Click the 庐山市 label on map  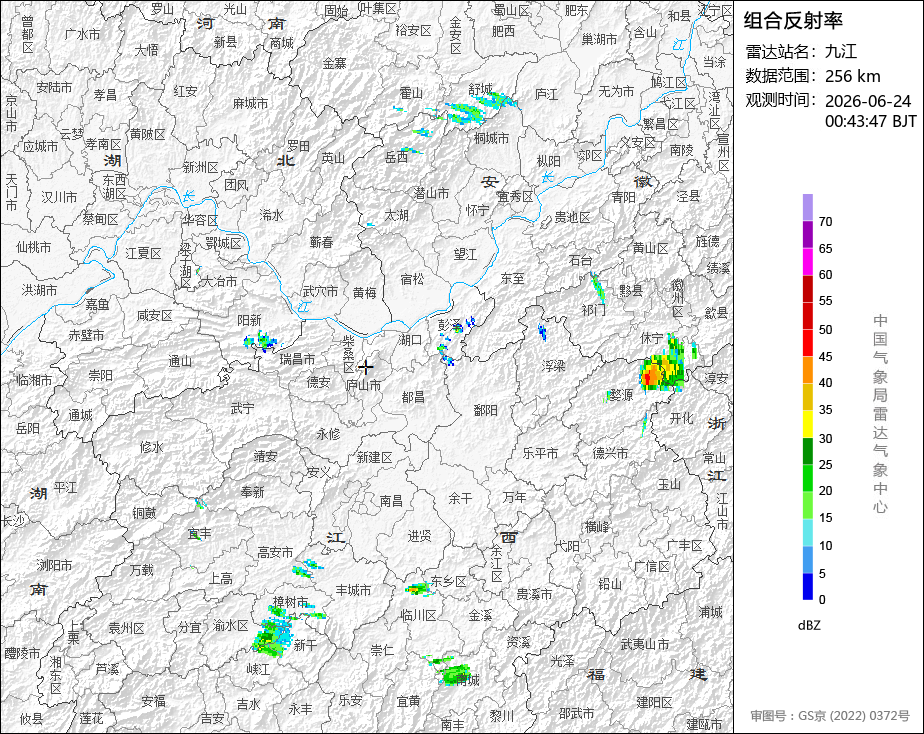click(363, 385)
